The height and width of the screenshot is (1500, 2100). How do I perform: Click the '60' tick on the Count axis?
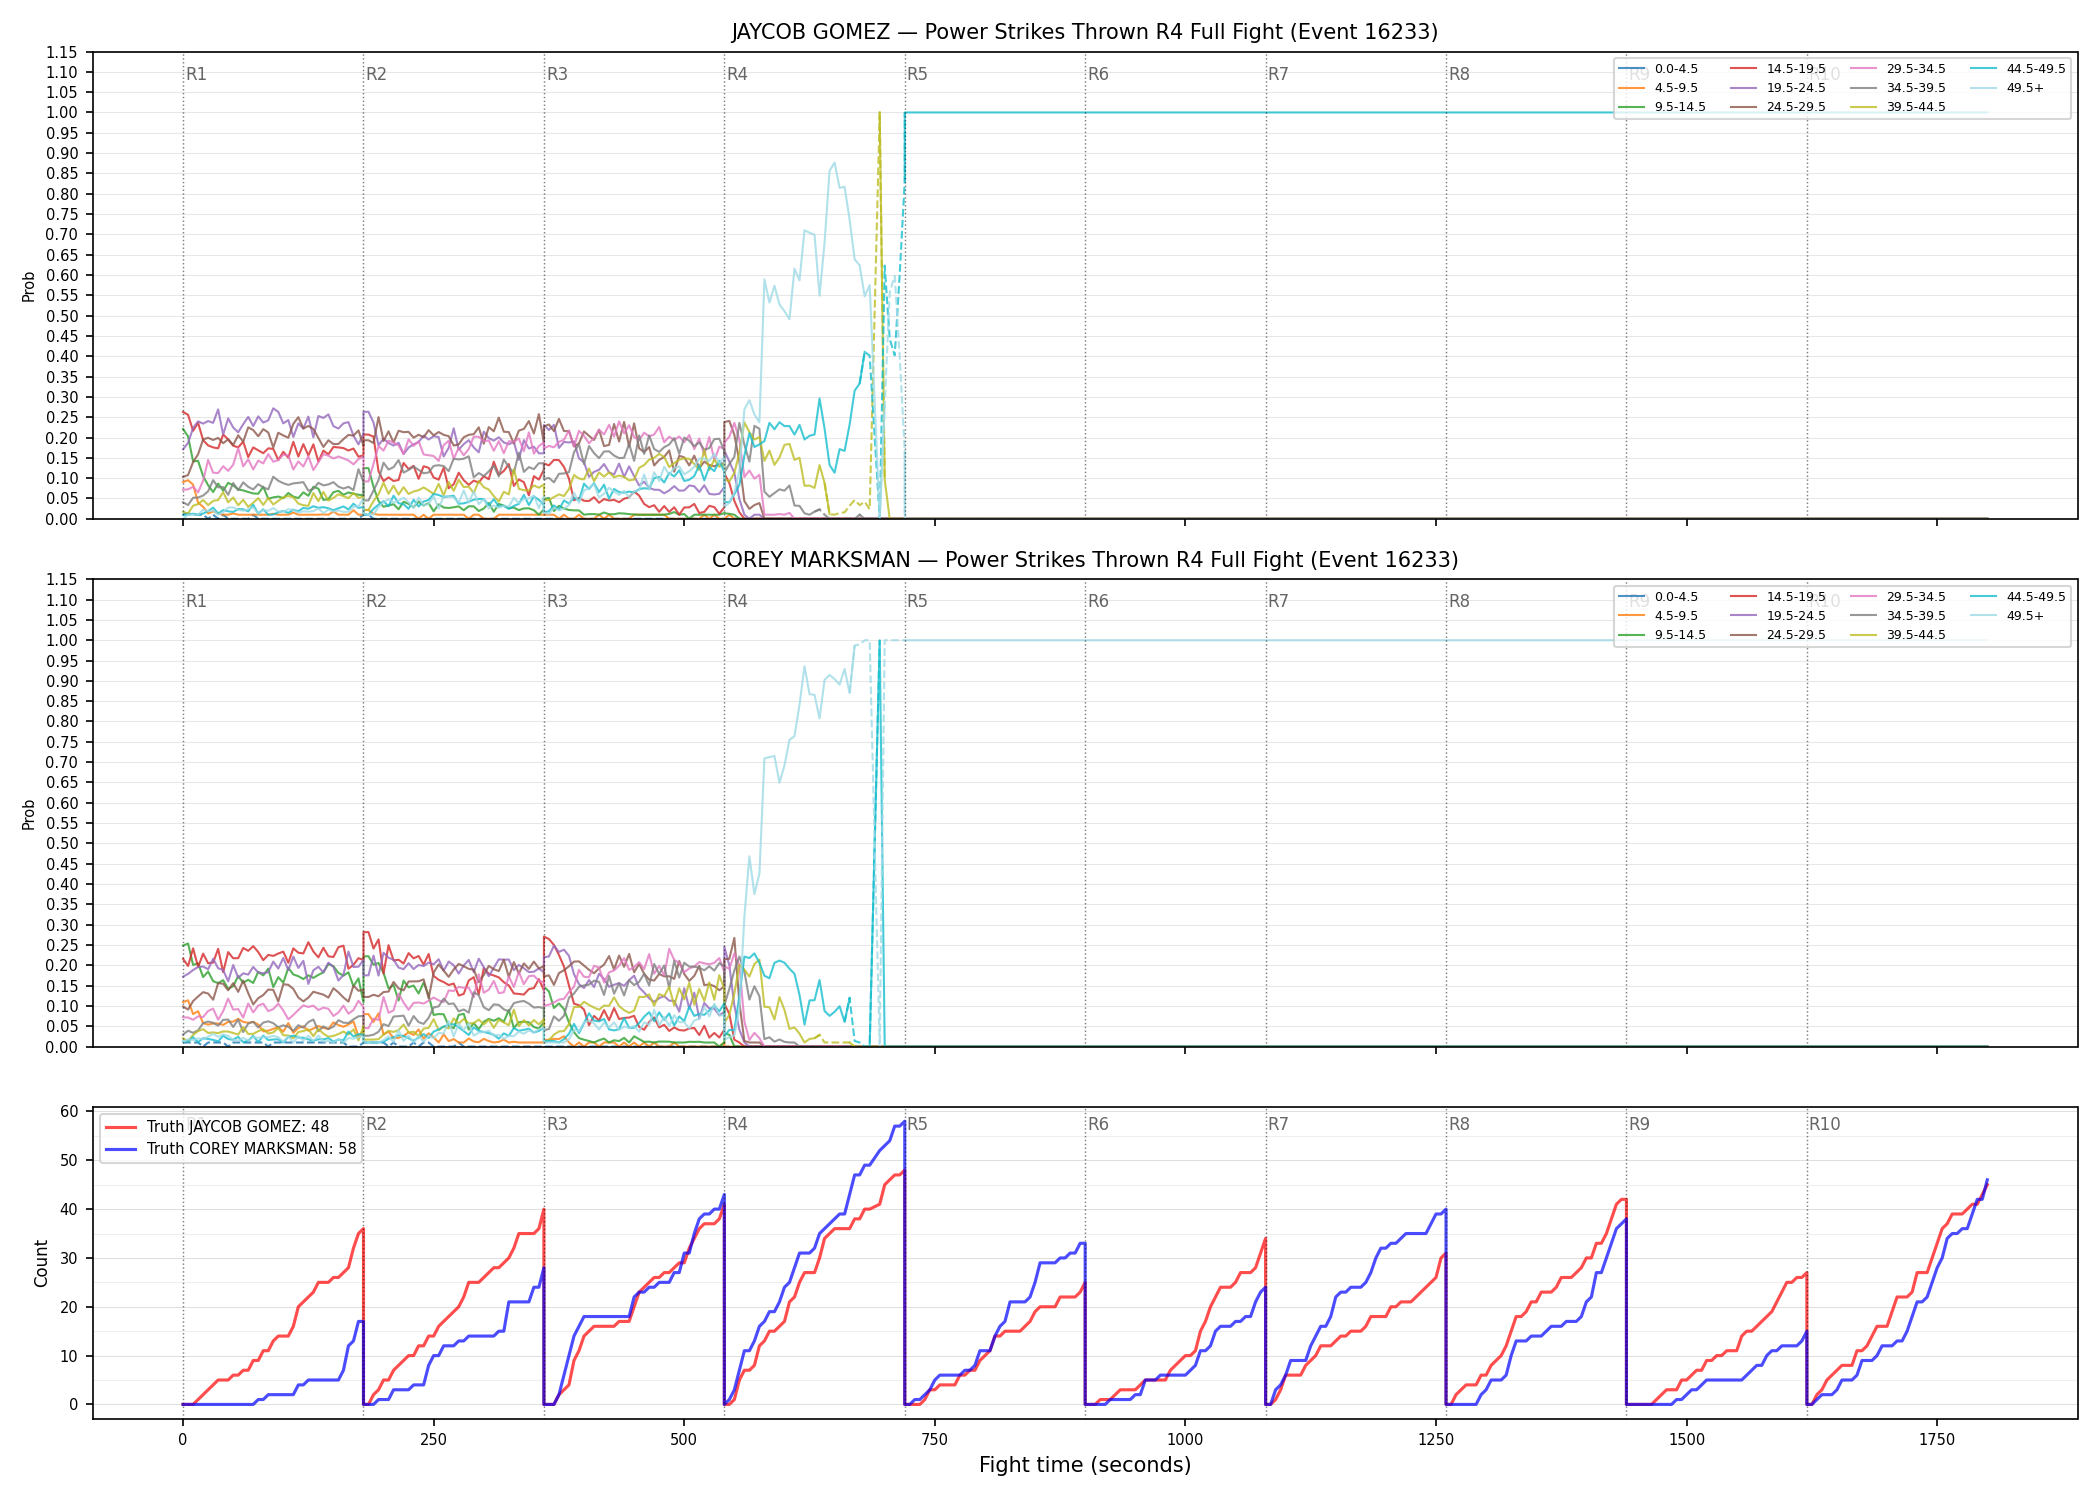coord(69,1111)
